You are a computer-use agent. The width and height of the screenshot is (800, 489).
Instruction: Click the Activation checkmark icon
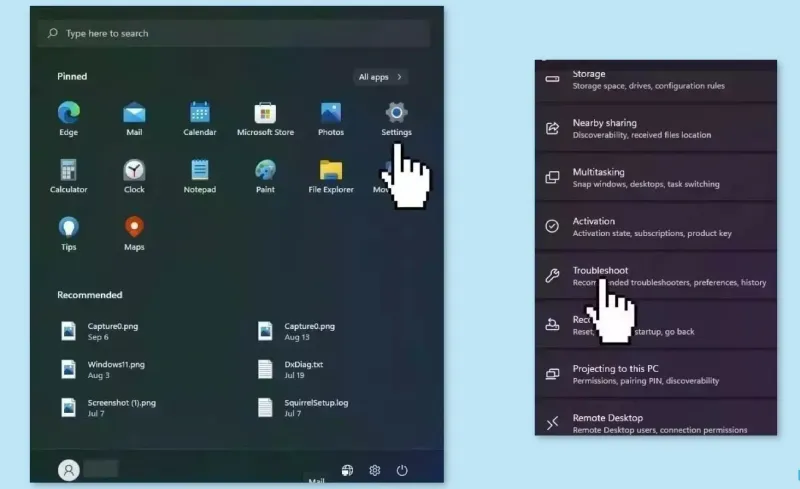(x=552, y=226)
